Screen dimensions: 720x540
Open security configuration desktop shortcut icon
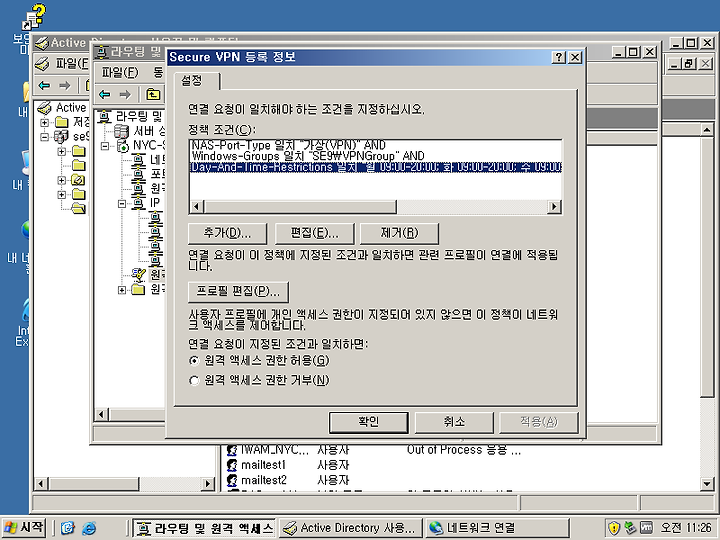pyautogui.click(x=33, y=18)
